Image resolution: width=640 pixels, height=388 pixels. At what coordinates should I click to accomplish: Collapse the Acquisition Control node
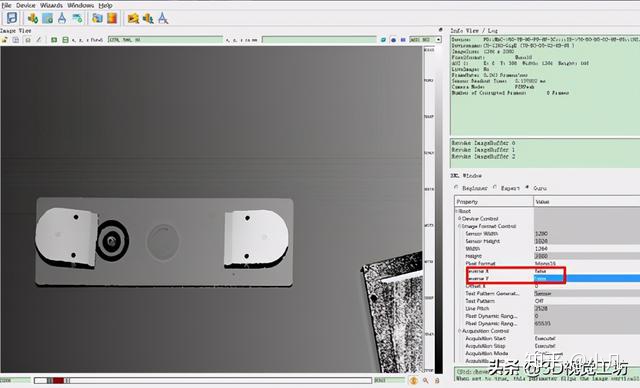(x=459, y=331)
